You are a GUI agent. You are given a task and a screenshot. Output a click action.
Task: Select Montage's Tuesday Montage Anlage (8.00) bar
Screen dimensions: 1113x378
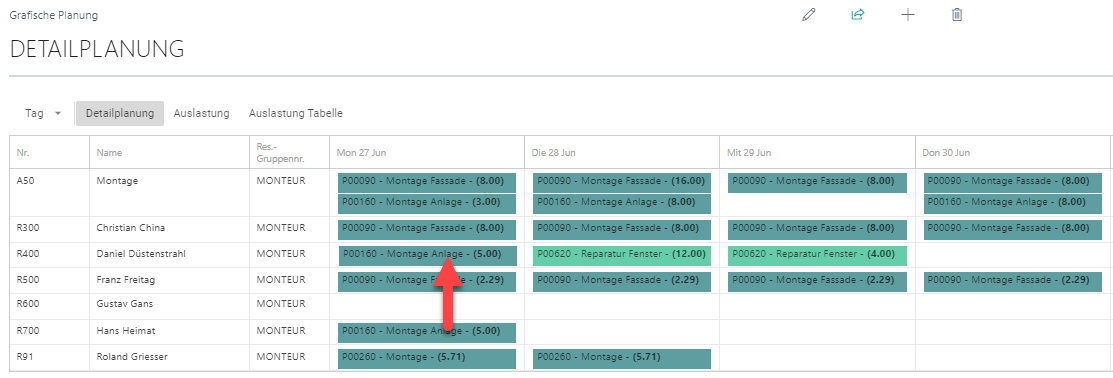click(x=622, y=204)
